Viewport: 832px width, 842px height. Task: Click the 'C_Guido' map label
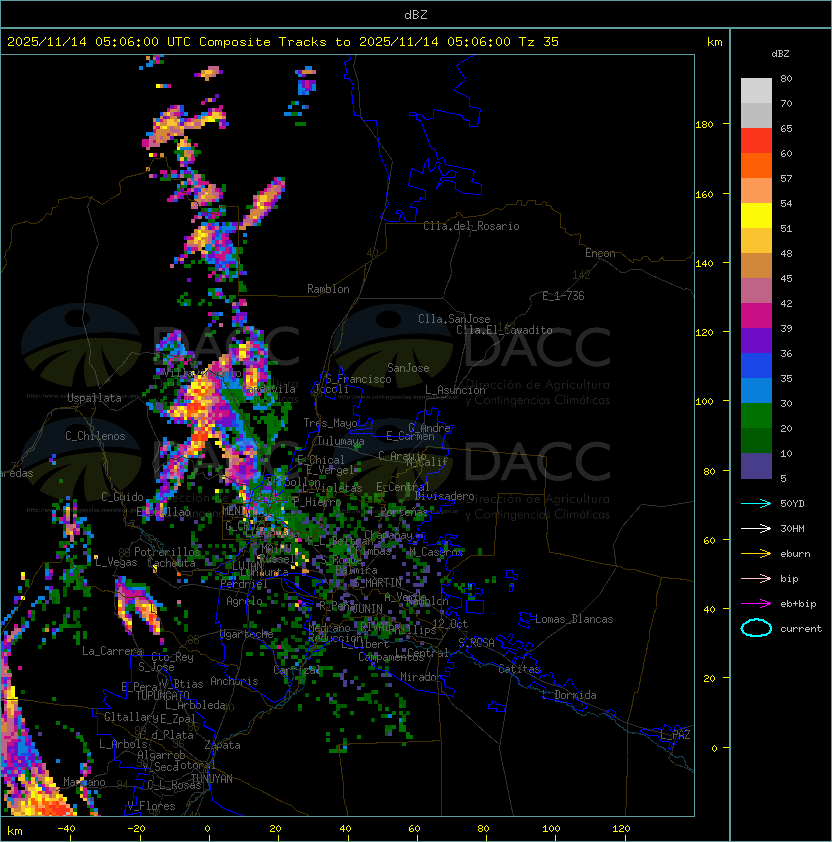pos(122,497)
